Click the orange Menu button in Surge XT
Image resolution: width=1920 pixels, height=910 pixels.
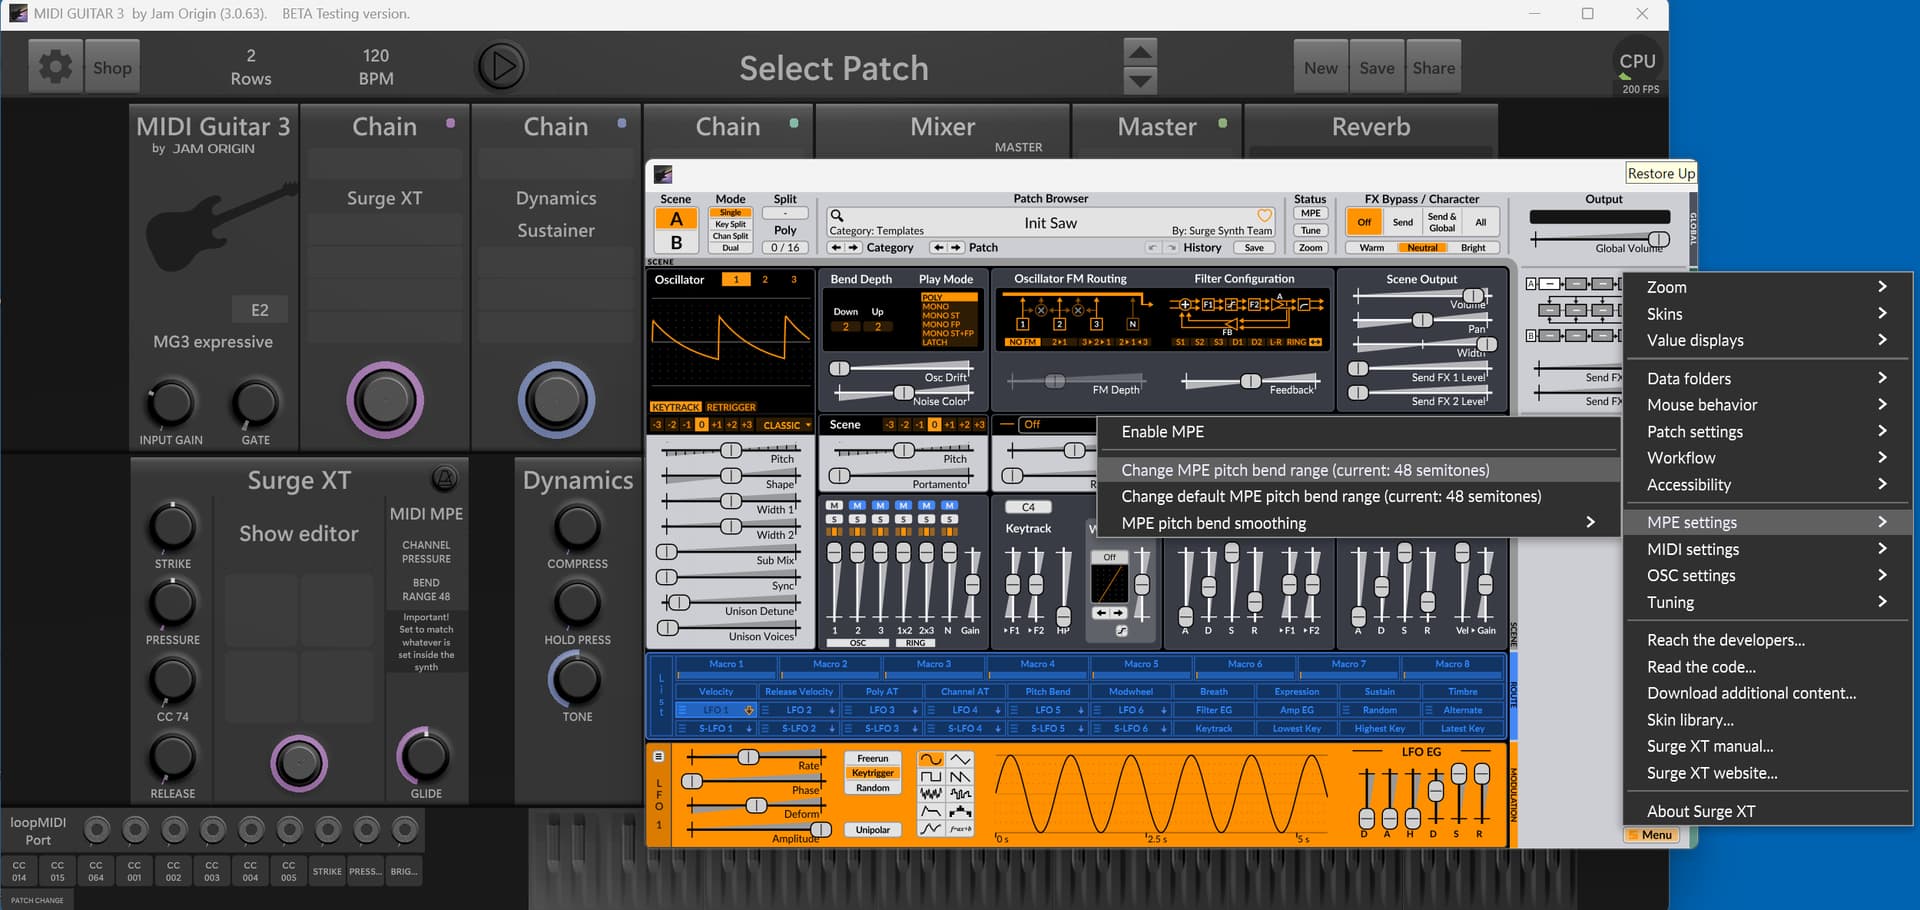[1651, 835]
